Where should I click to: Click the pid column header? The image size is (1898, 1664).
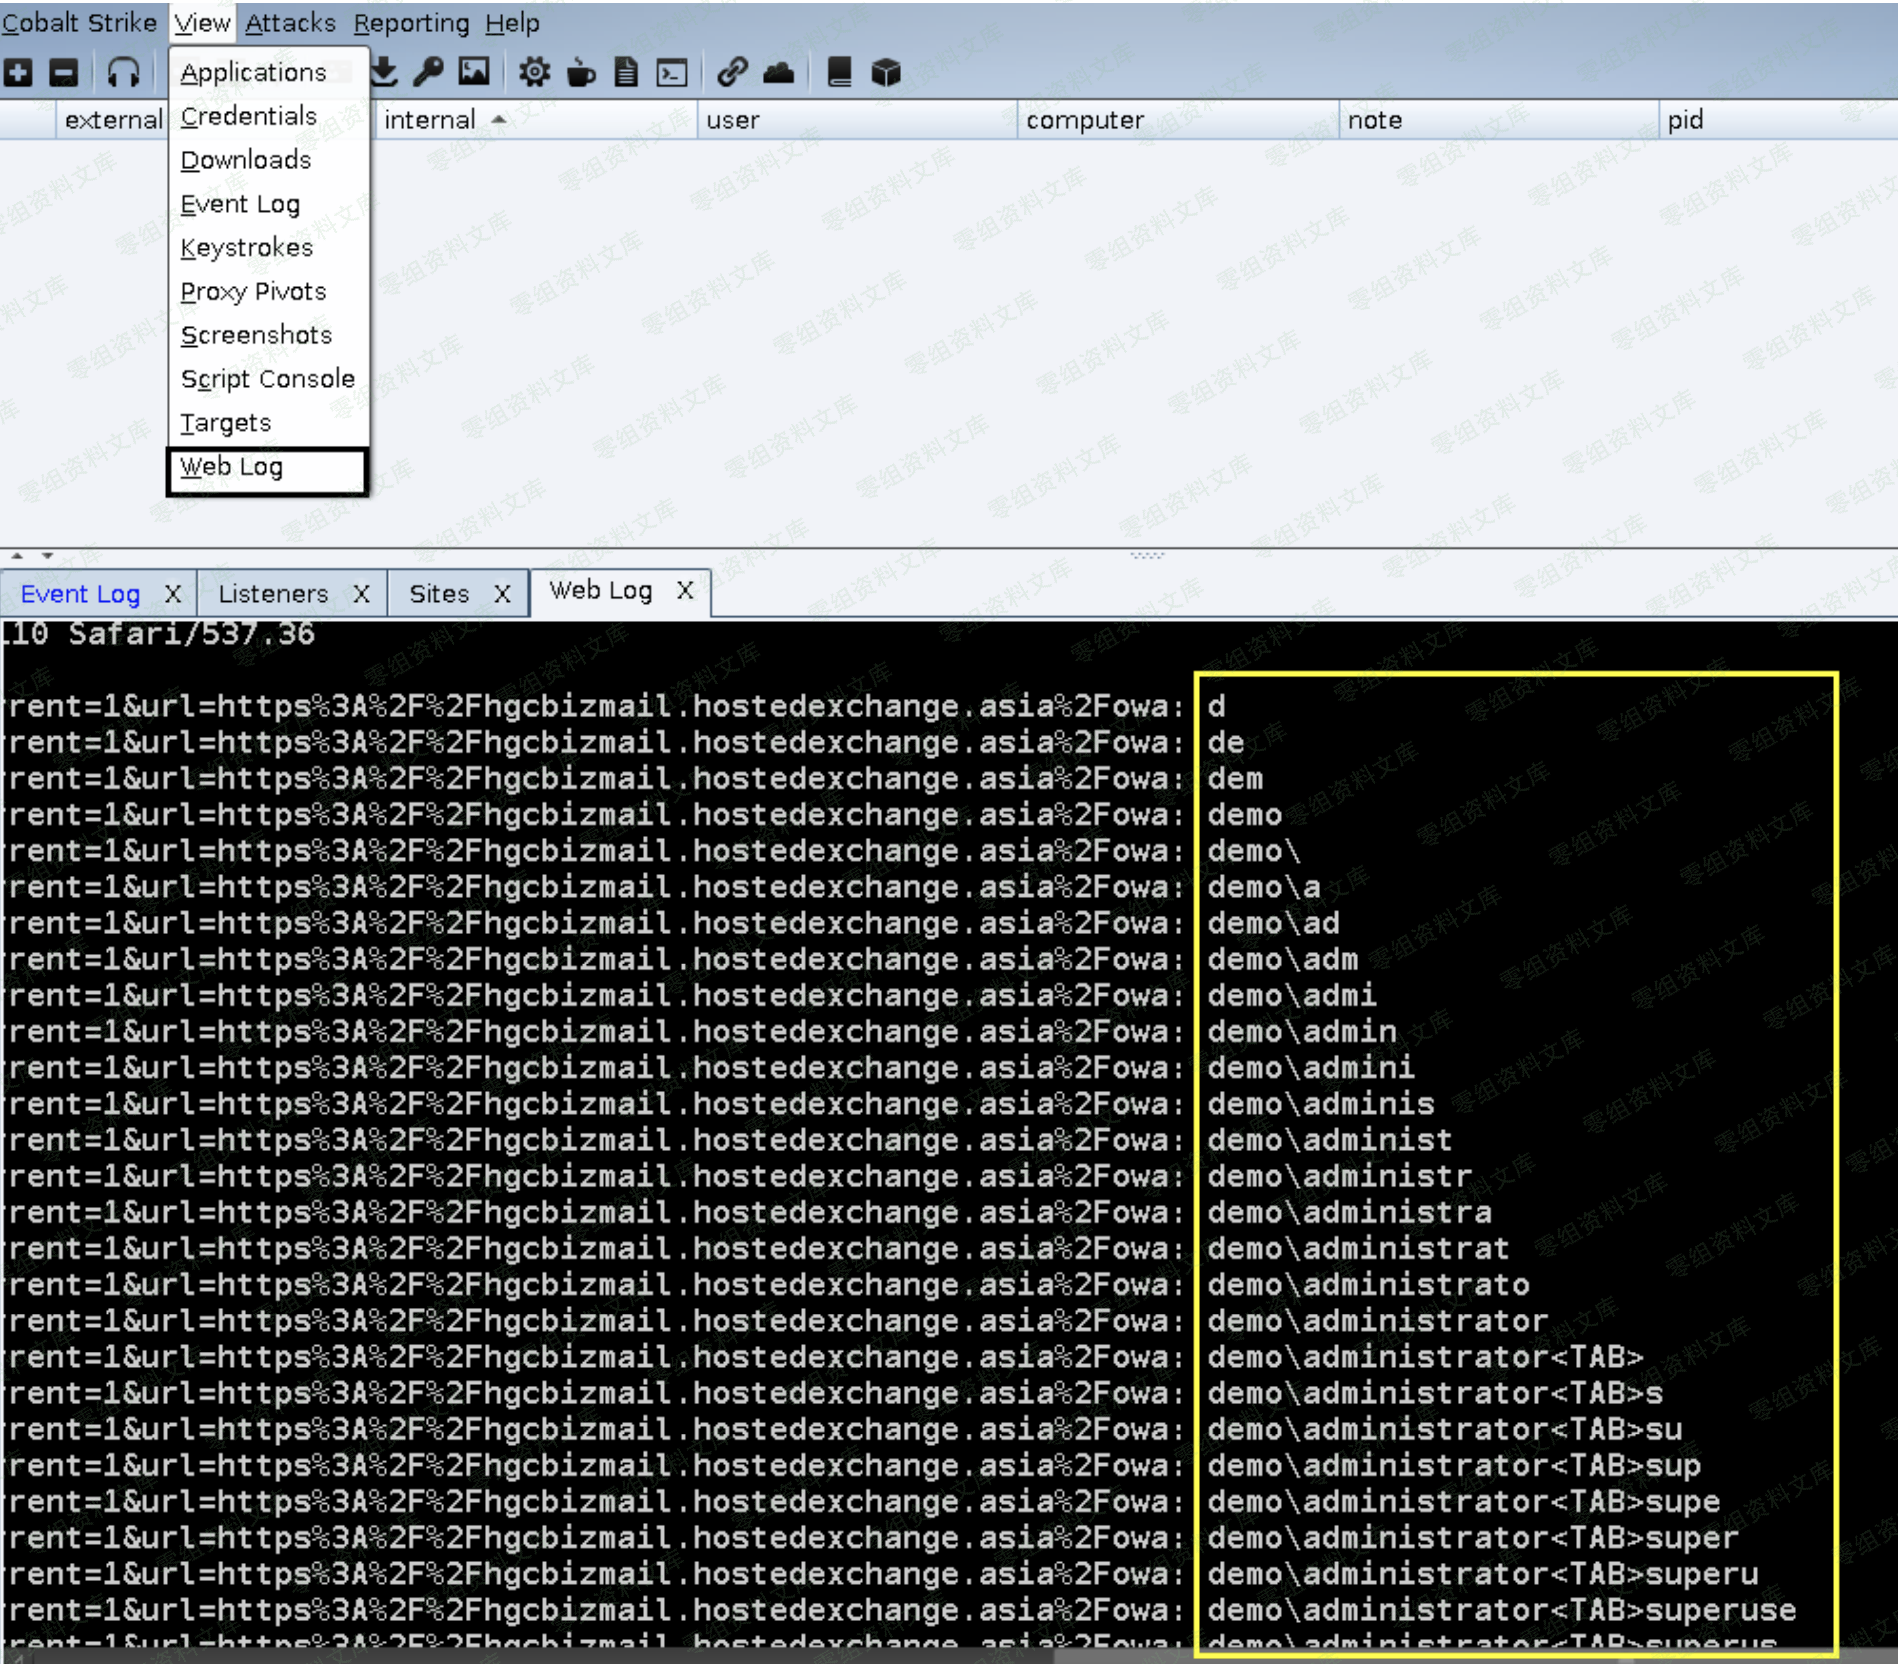click(x=1686, y=120)
